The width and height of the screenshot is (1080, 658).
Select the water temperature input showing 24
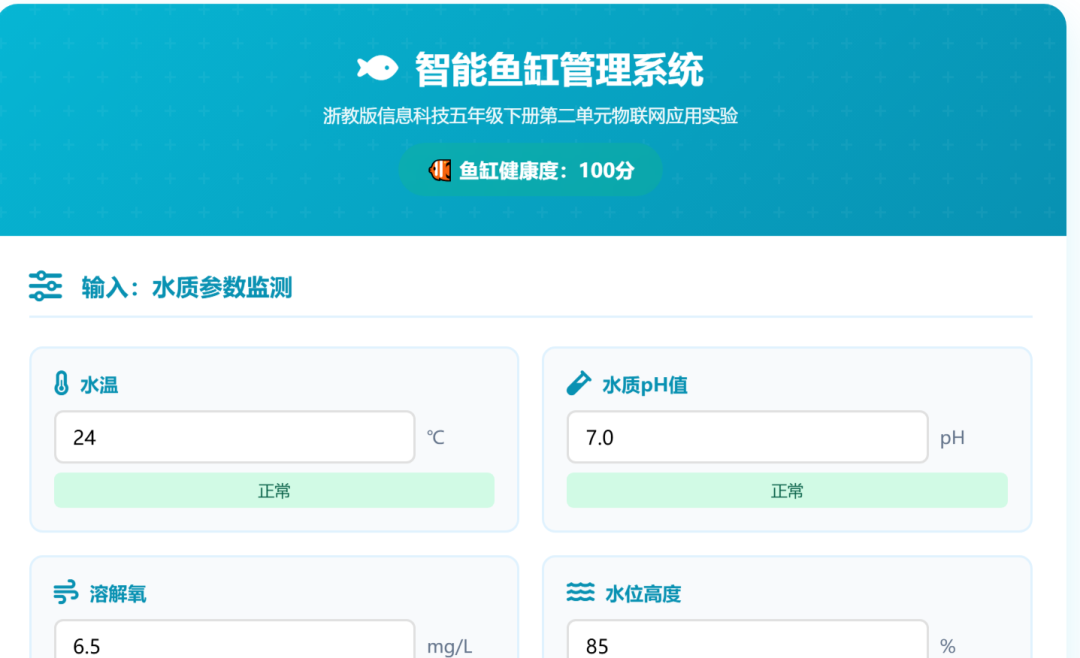(x=234, y=437)
